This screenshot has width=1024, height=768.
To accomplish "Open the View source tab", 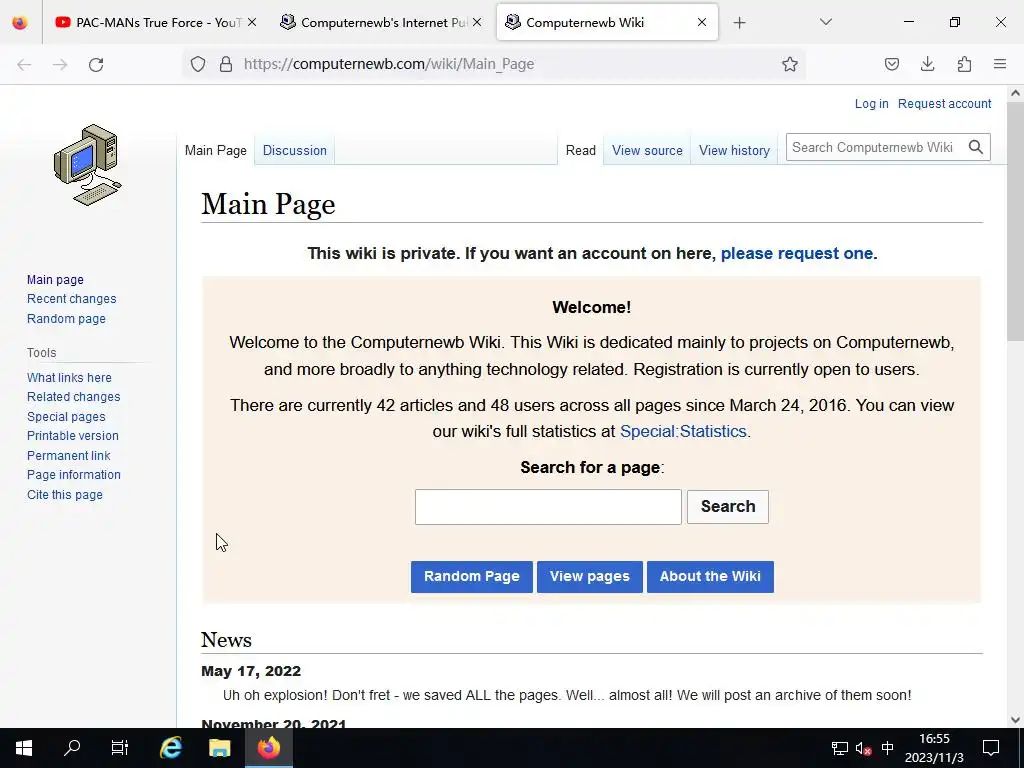I will (647, 150).
